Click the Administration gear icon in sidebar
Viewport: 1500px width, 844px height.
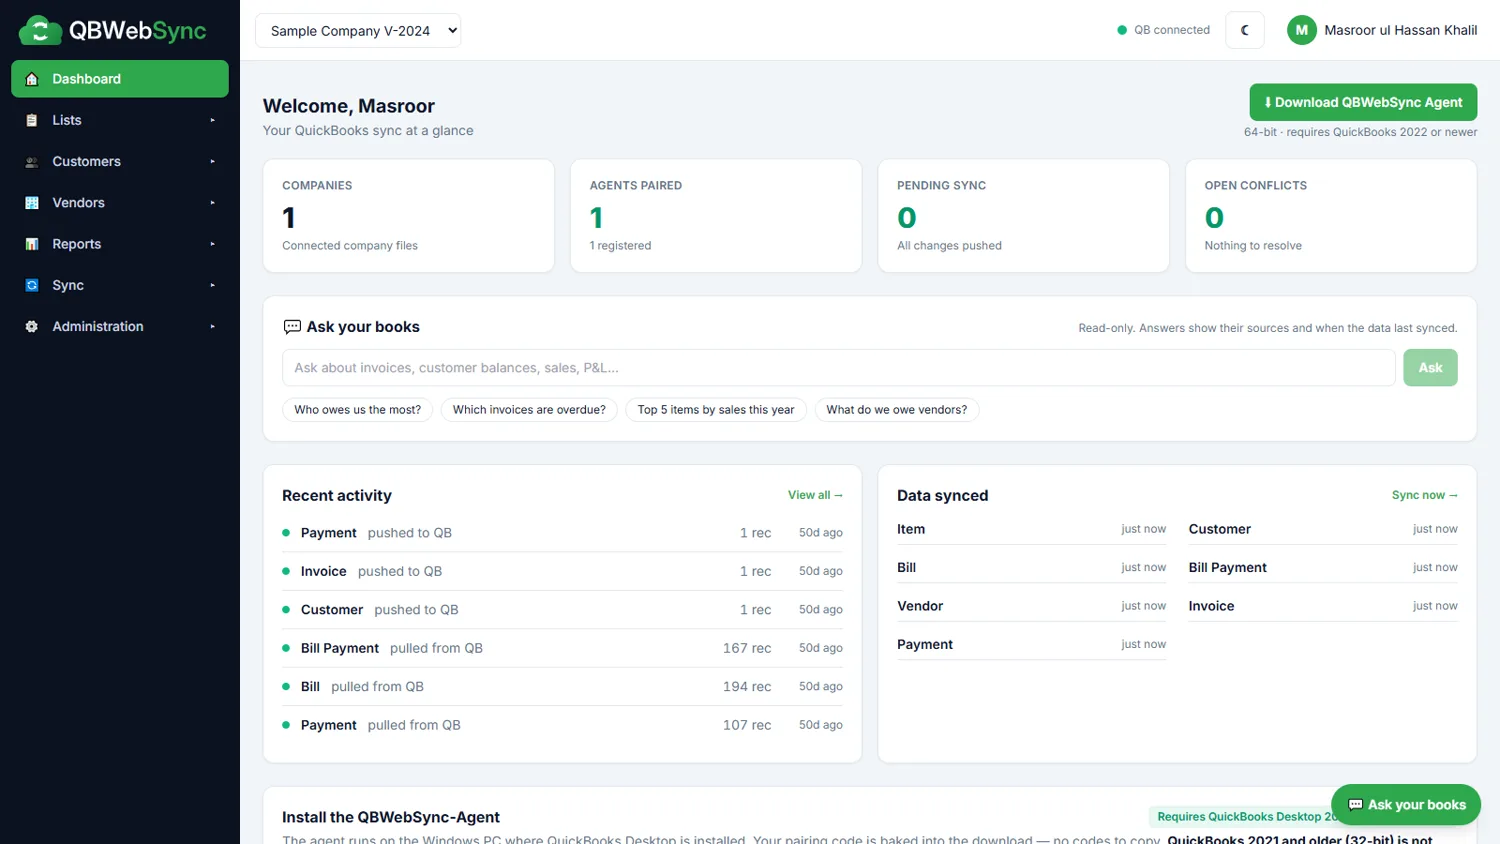[x=32, y=327]
